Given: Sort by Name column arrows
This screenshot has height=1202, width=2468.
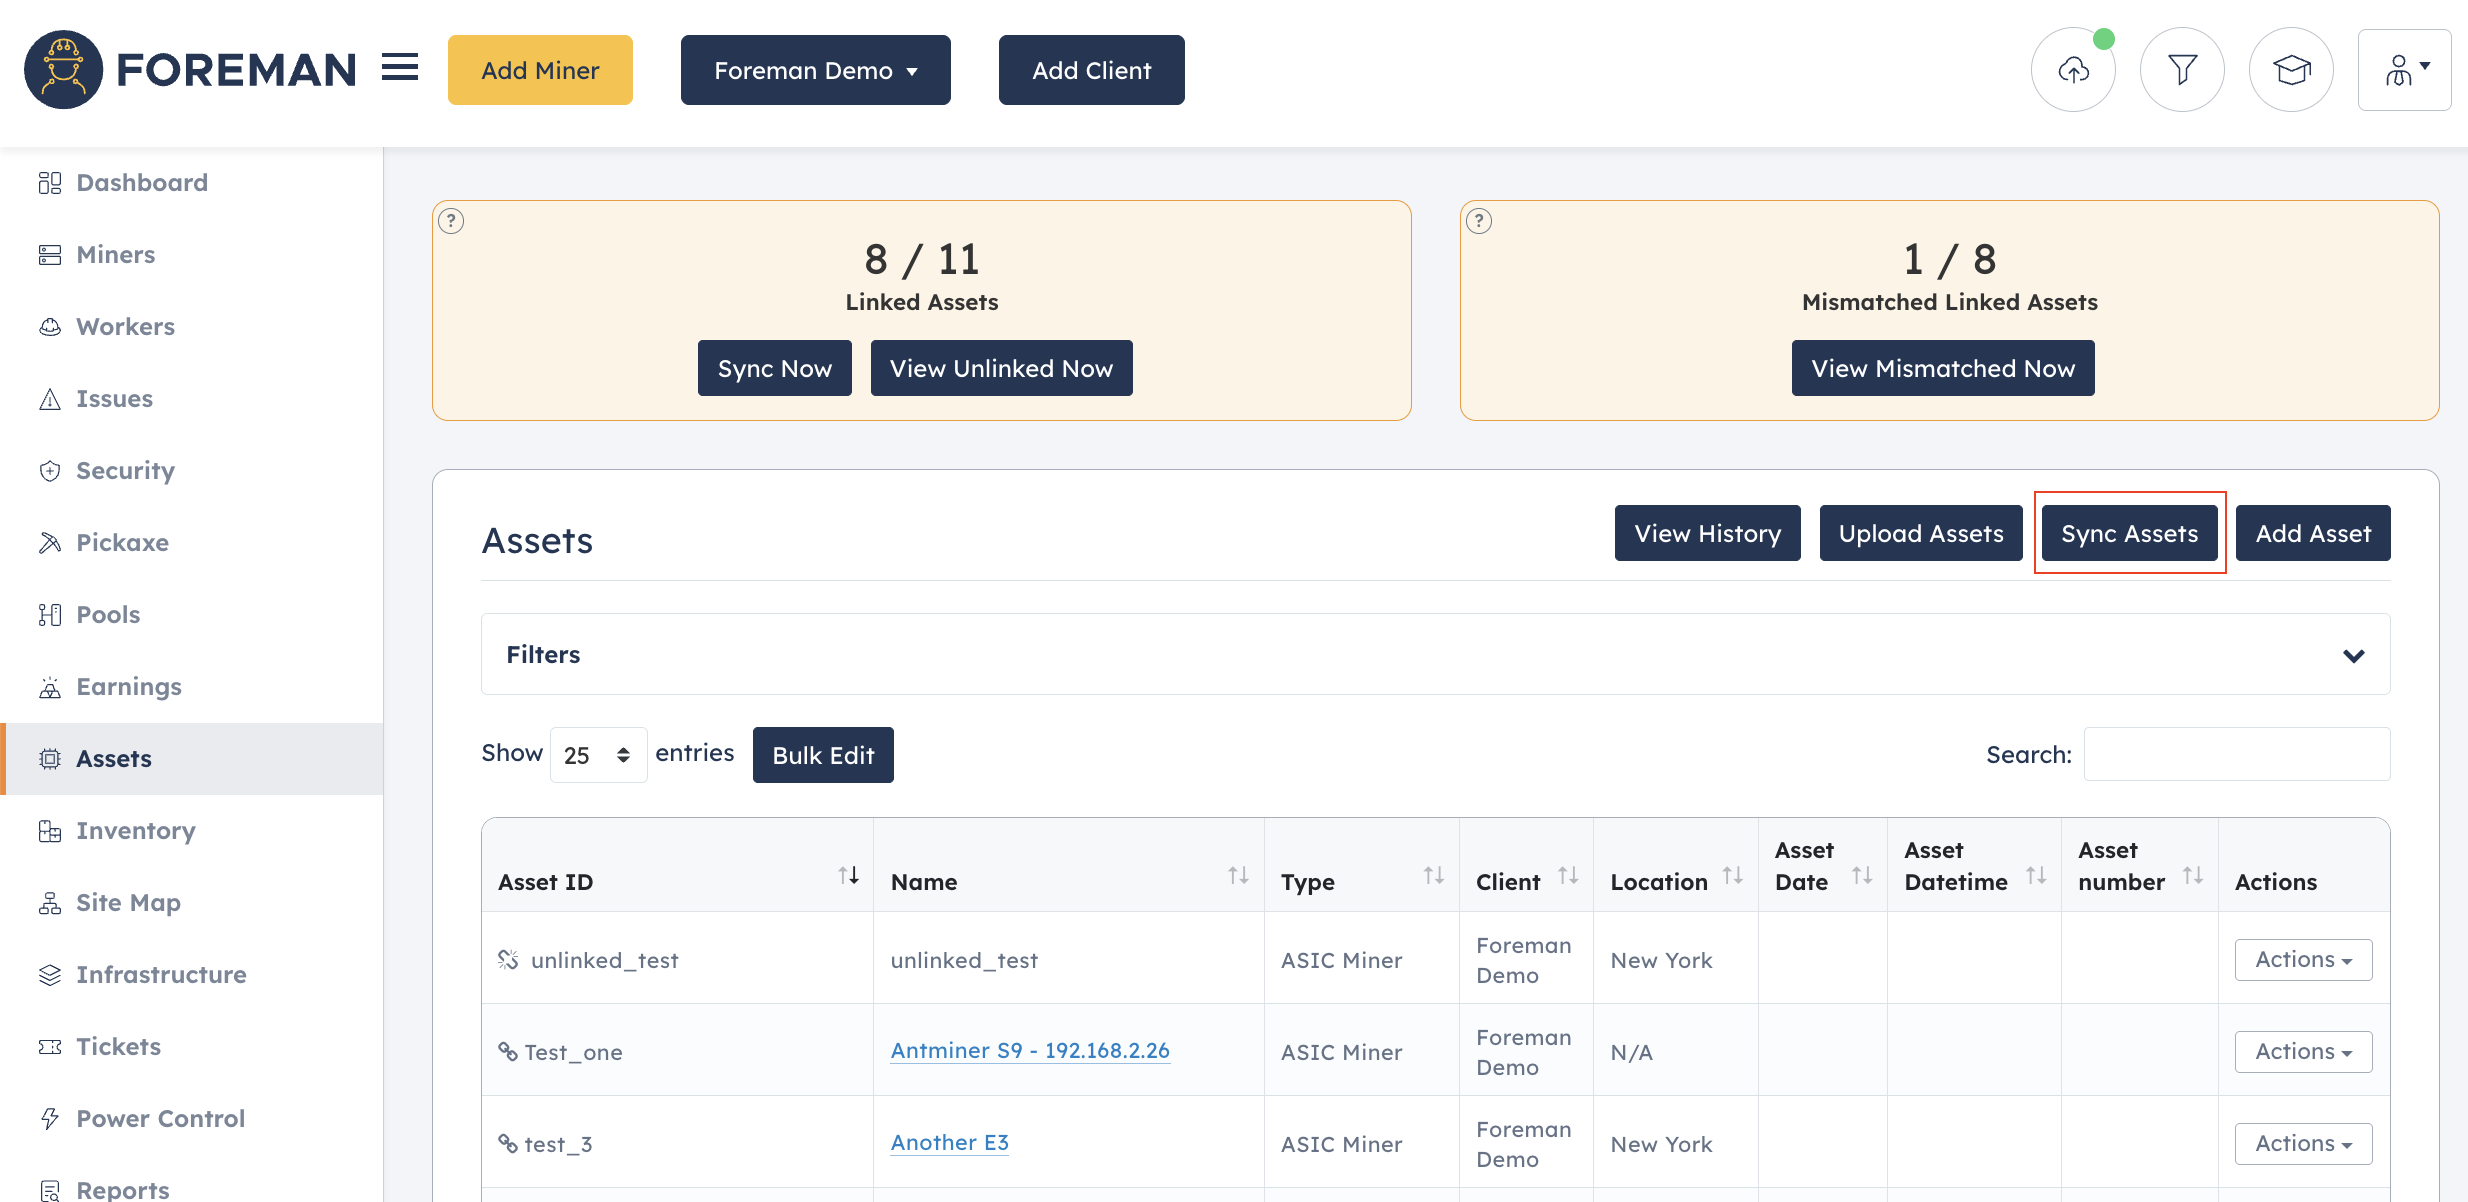Looking at the screenshot, I should (1238, 876).
